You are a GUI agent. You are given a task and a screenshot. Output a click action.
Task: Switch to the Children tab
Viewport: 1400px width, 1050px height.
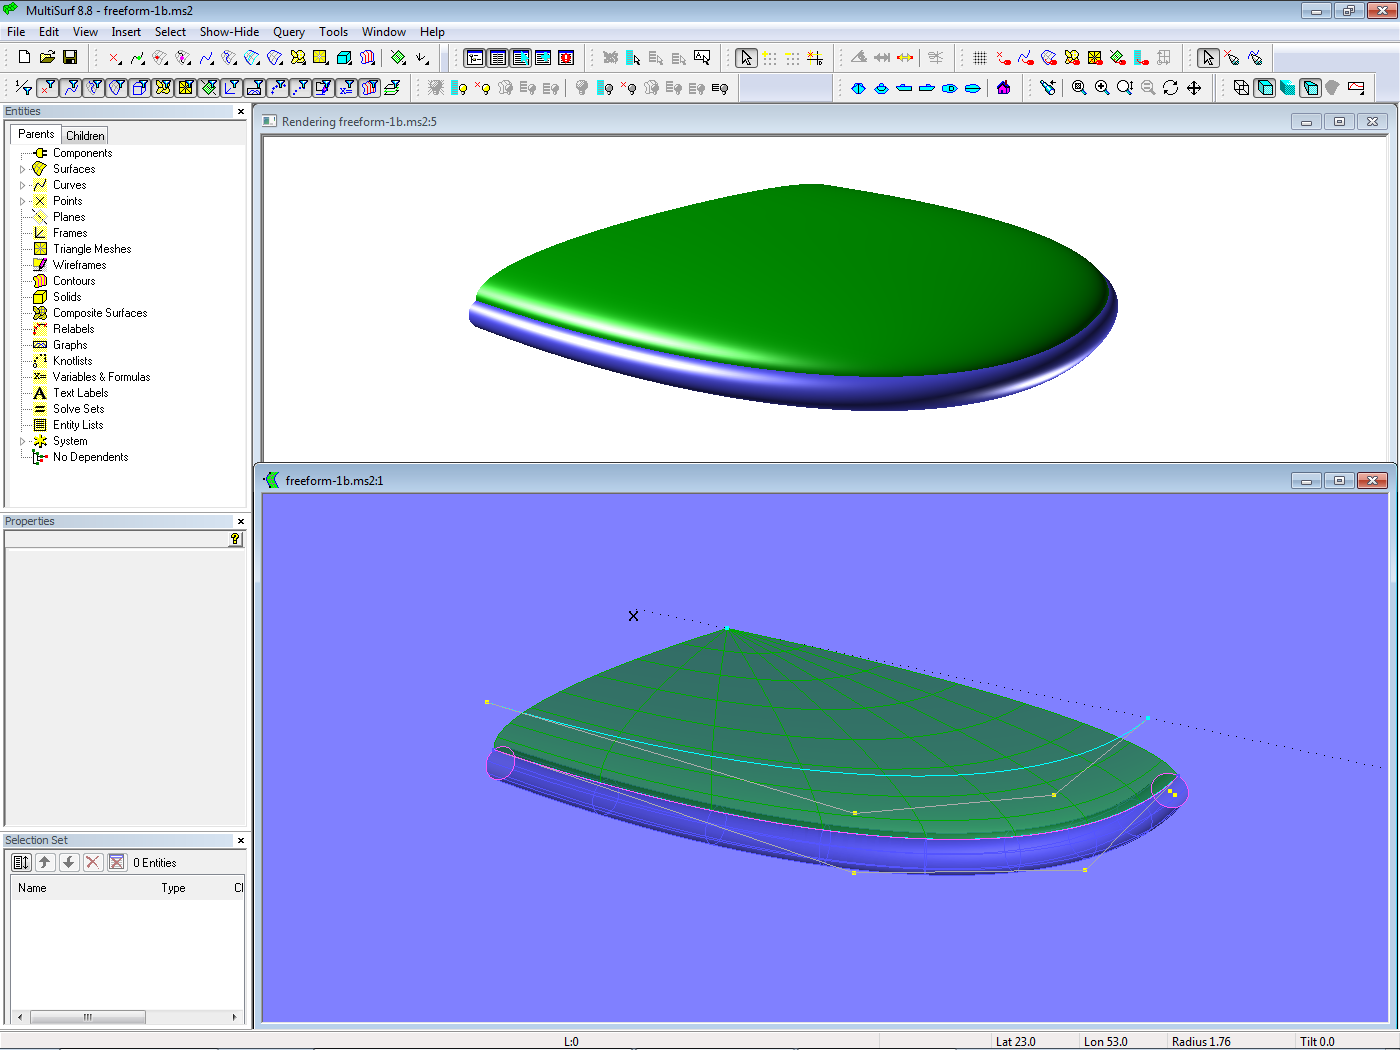(x=85, y=135)
